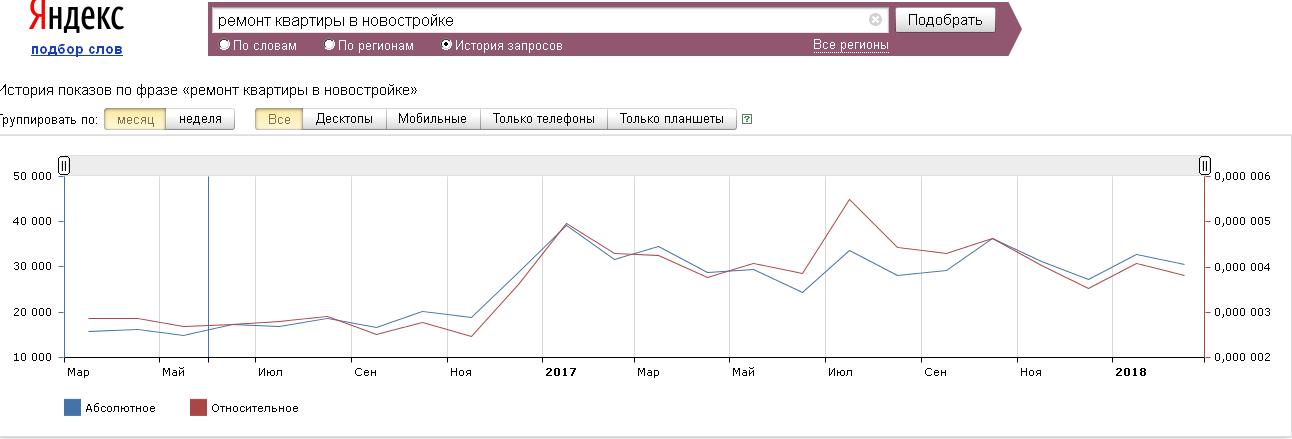The width and height of the screenshot is (1292, 439).
Task: Open the 'подбор слов' link
Action: click(77, 49)
